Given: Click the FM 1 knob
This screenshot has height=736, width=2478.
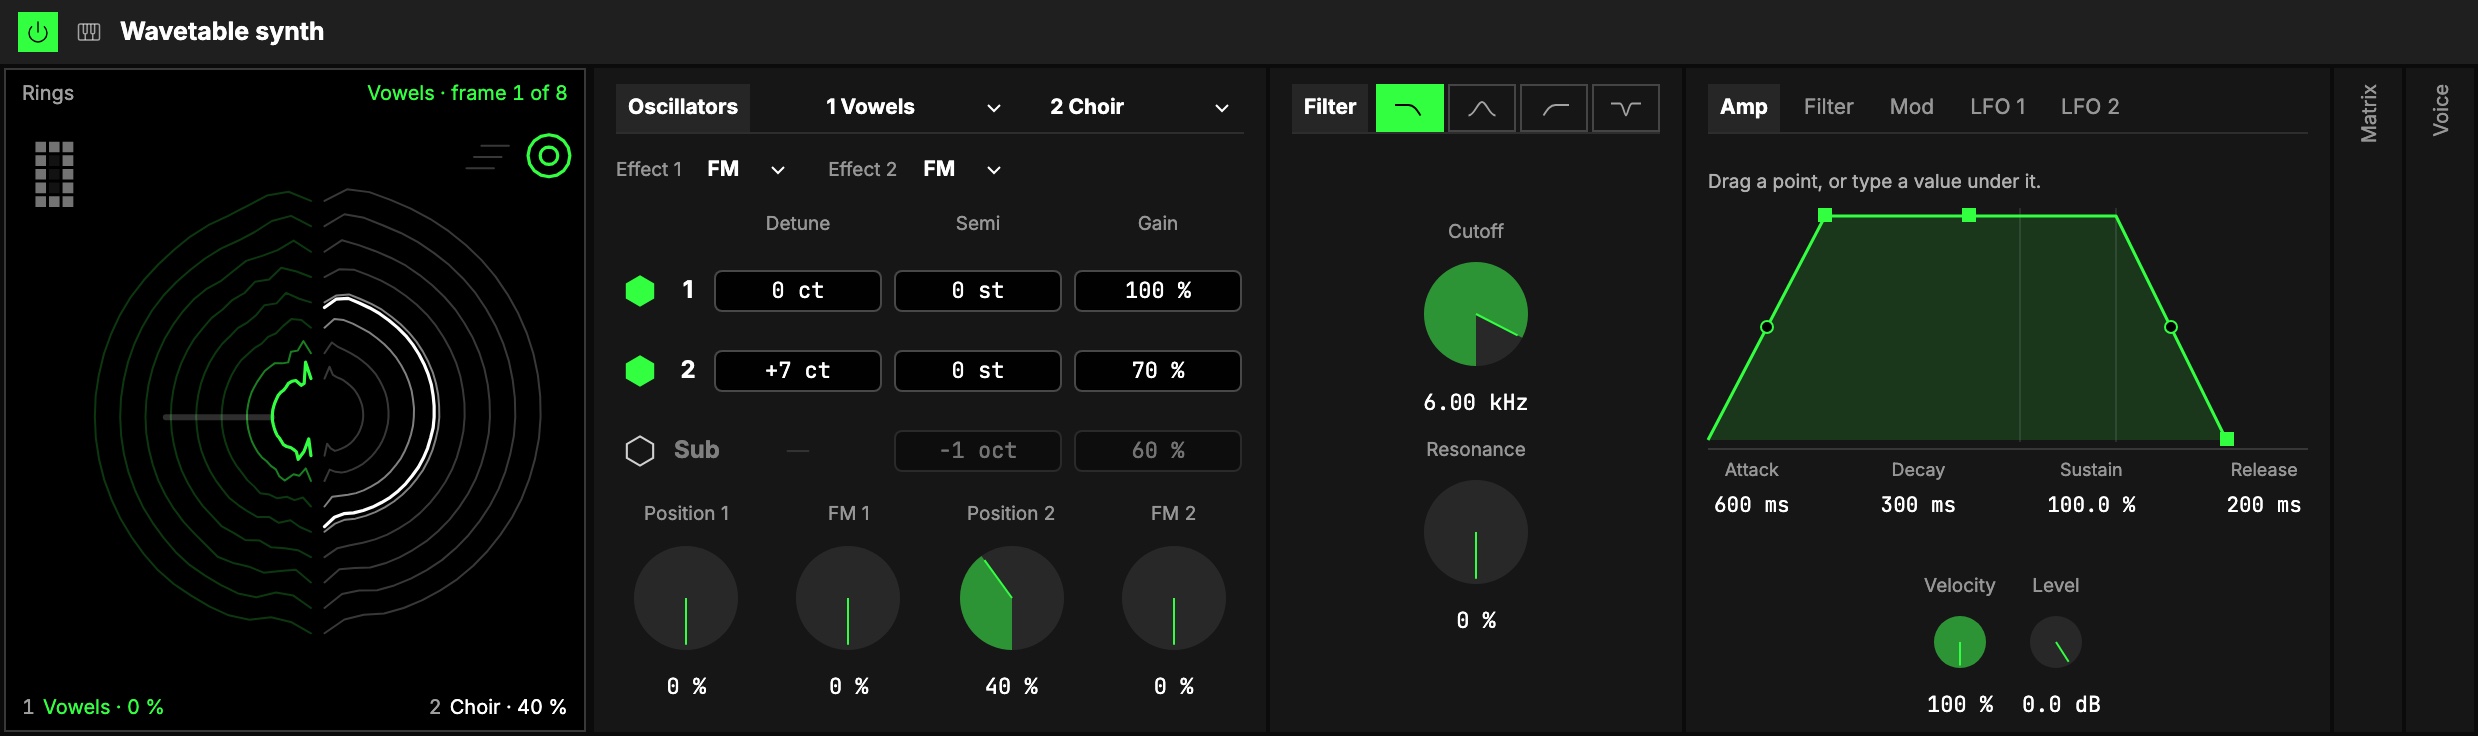Looking at the screenshot, I should coord(848,598).
